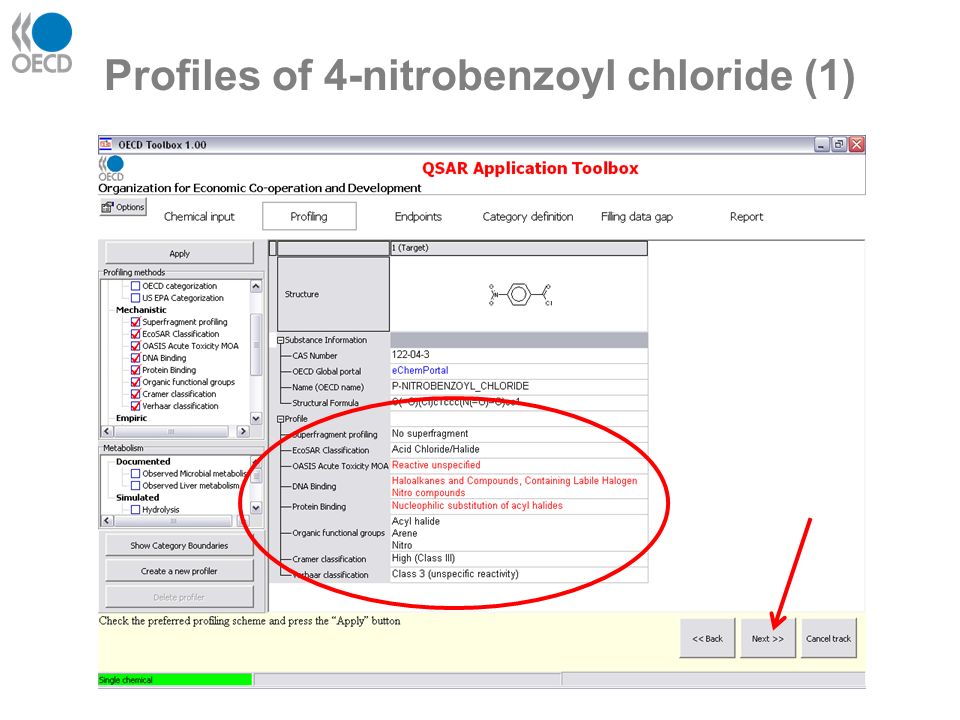Uncheck EcoSAR Classification
Viewport: 960px width, 720px height.
[135, 334]
